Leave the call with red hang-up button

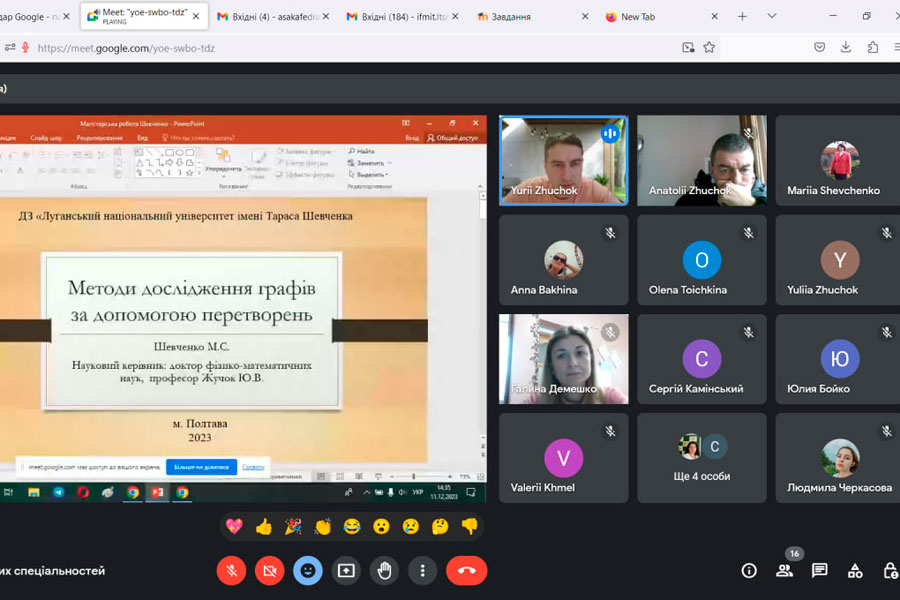point(467,571)
